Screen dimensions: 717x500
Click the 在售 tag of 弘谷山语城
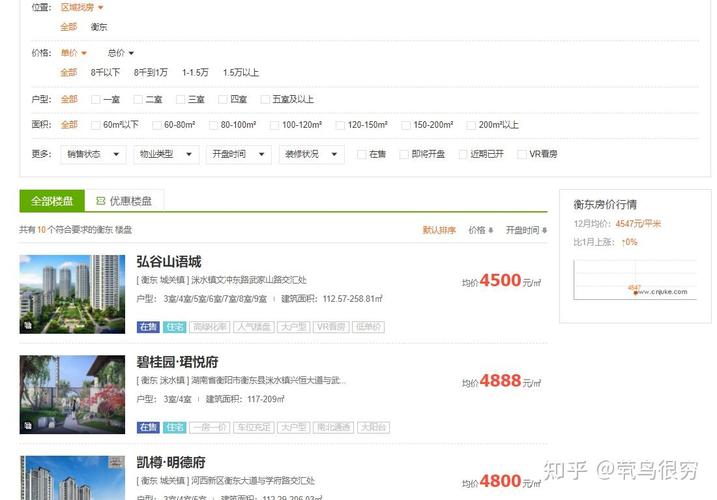click(x=148, y=327)
